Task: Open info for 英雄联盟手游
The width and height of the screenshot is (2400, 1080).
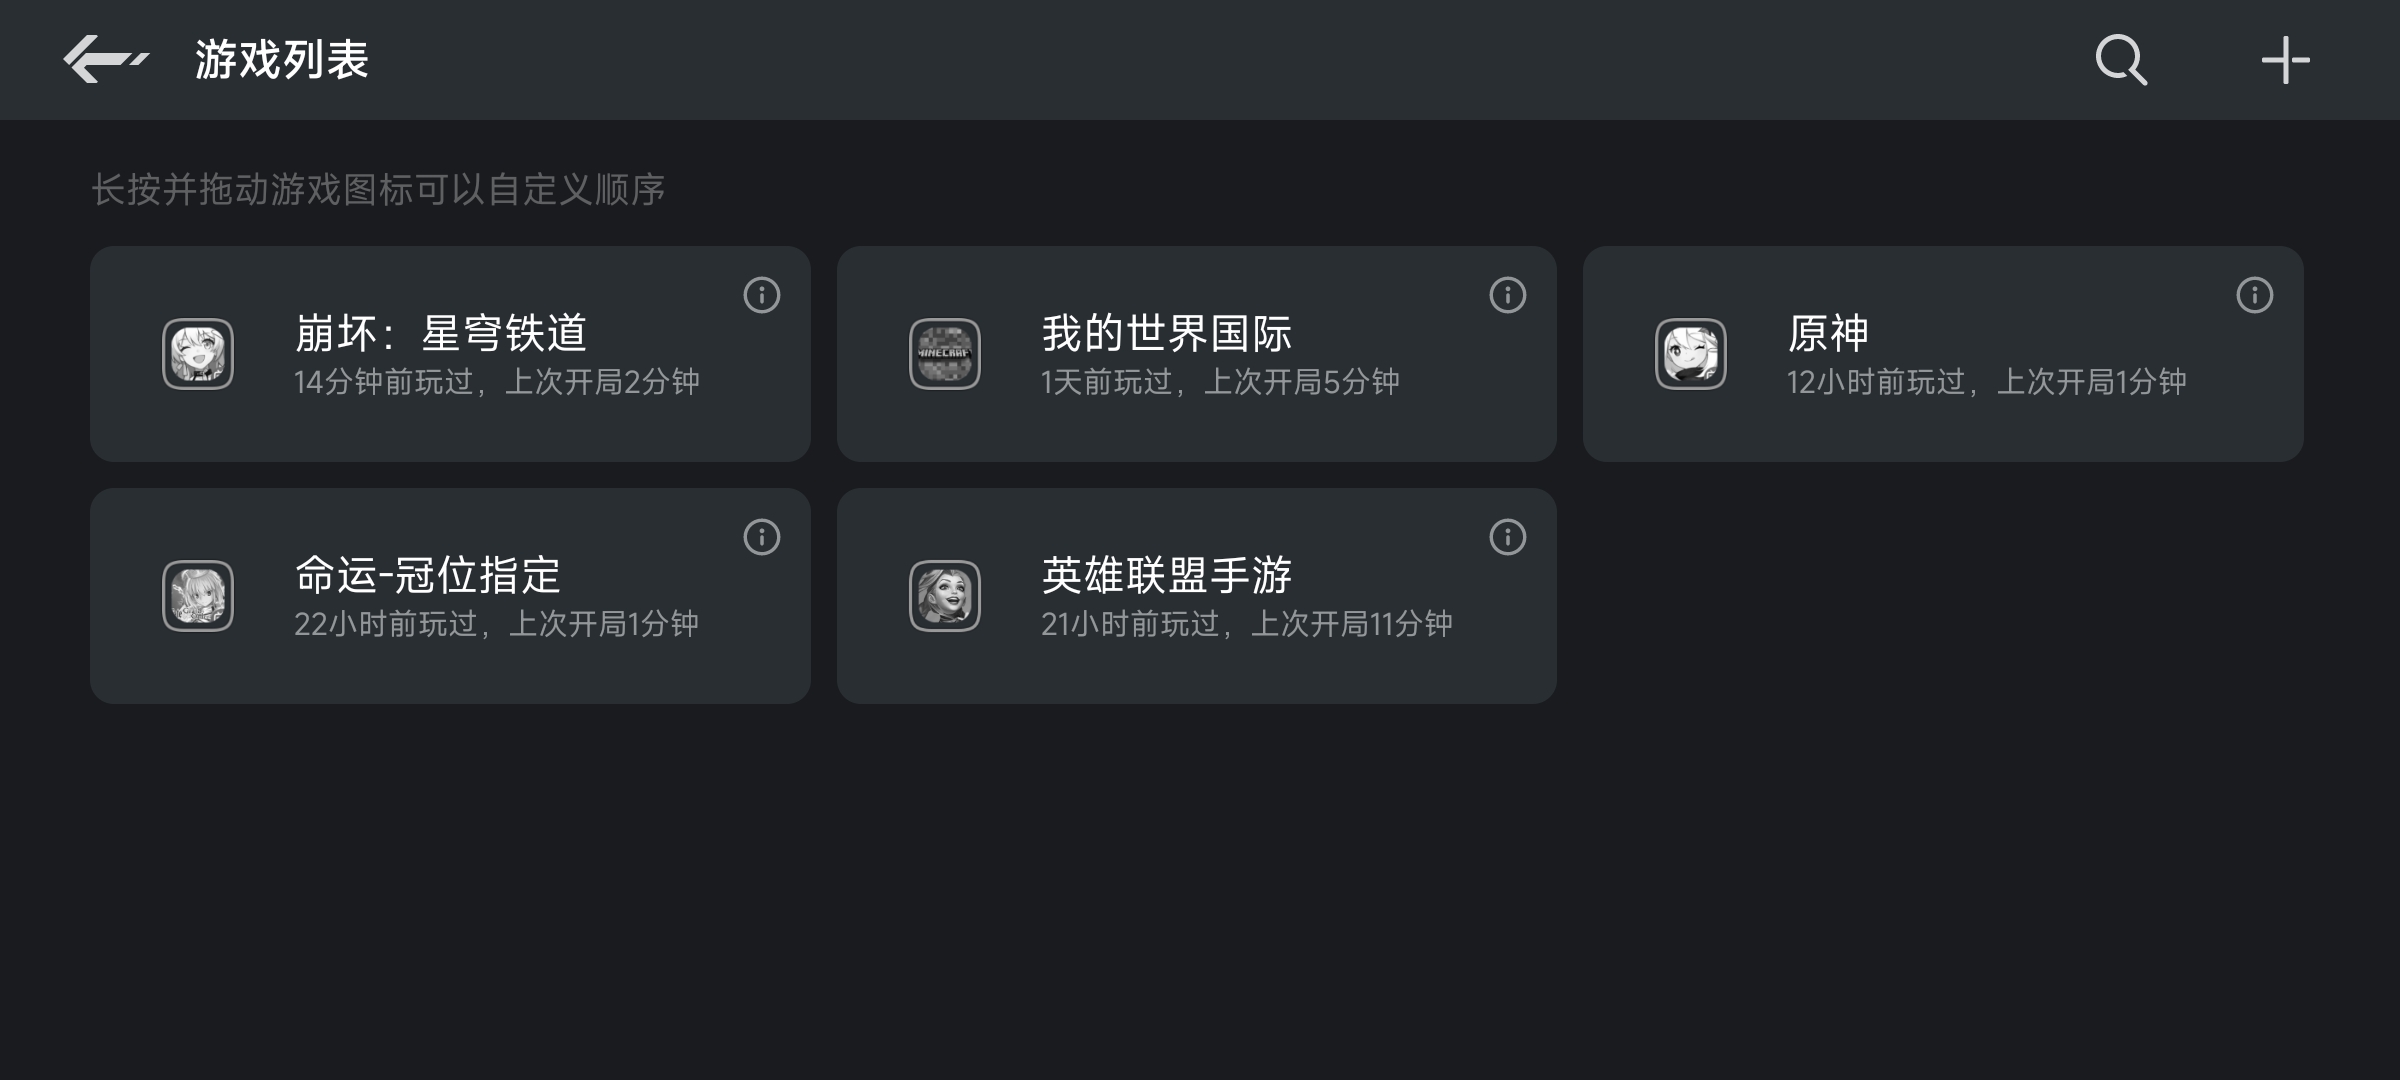Action: [1508, 537]
